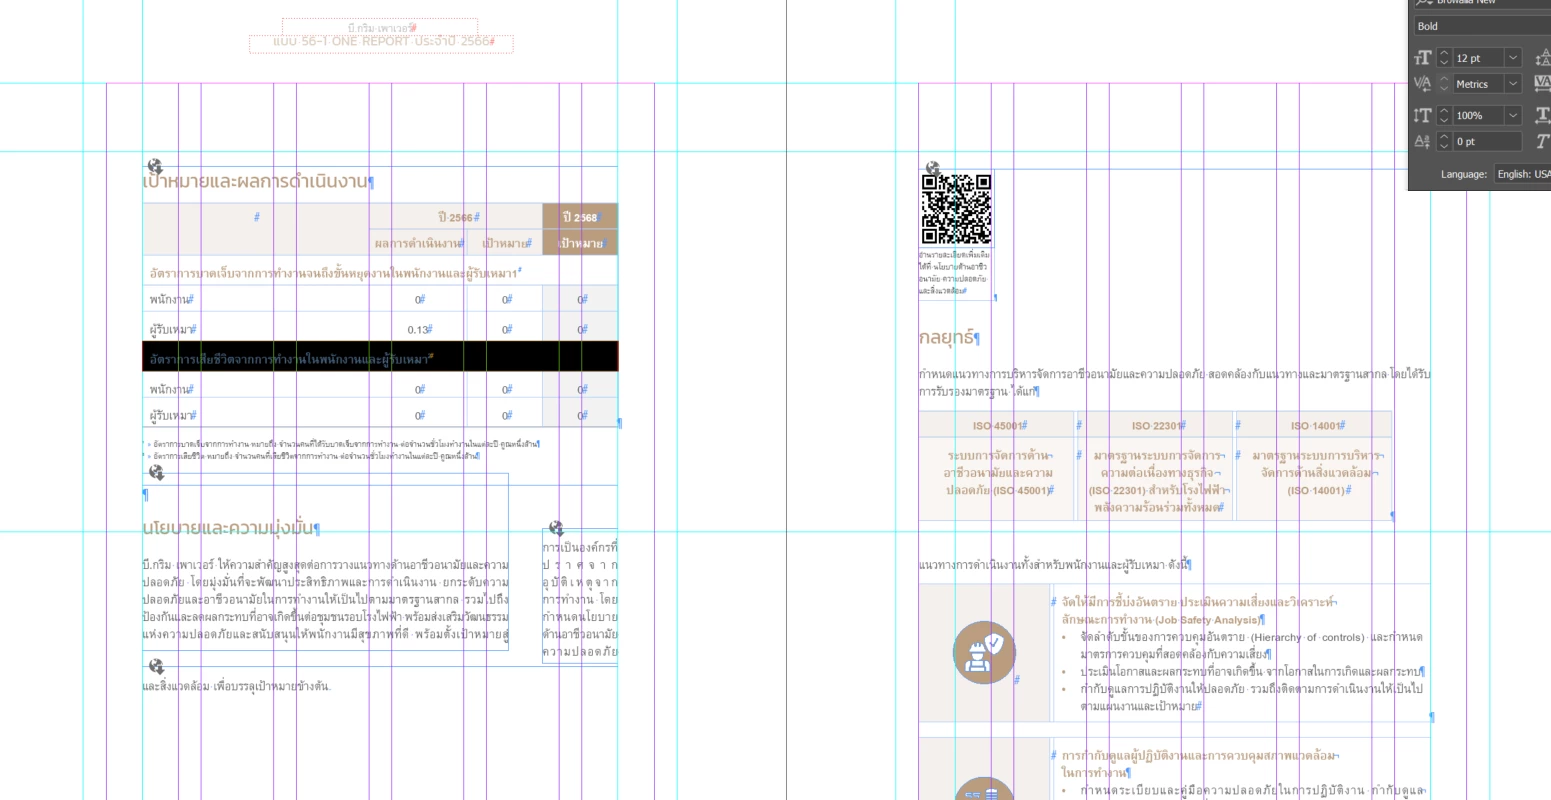
Task: Open the kerning Metrics dropdown arrow
Action: (1513, 84)
